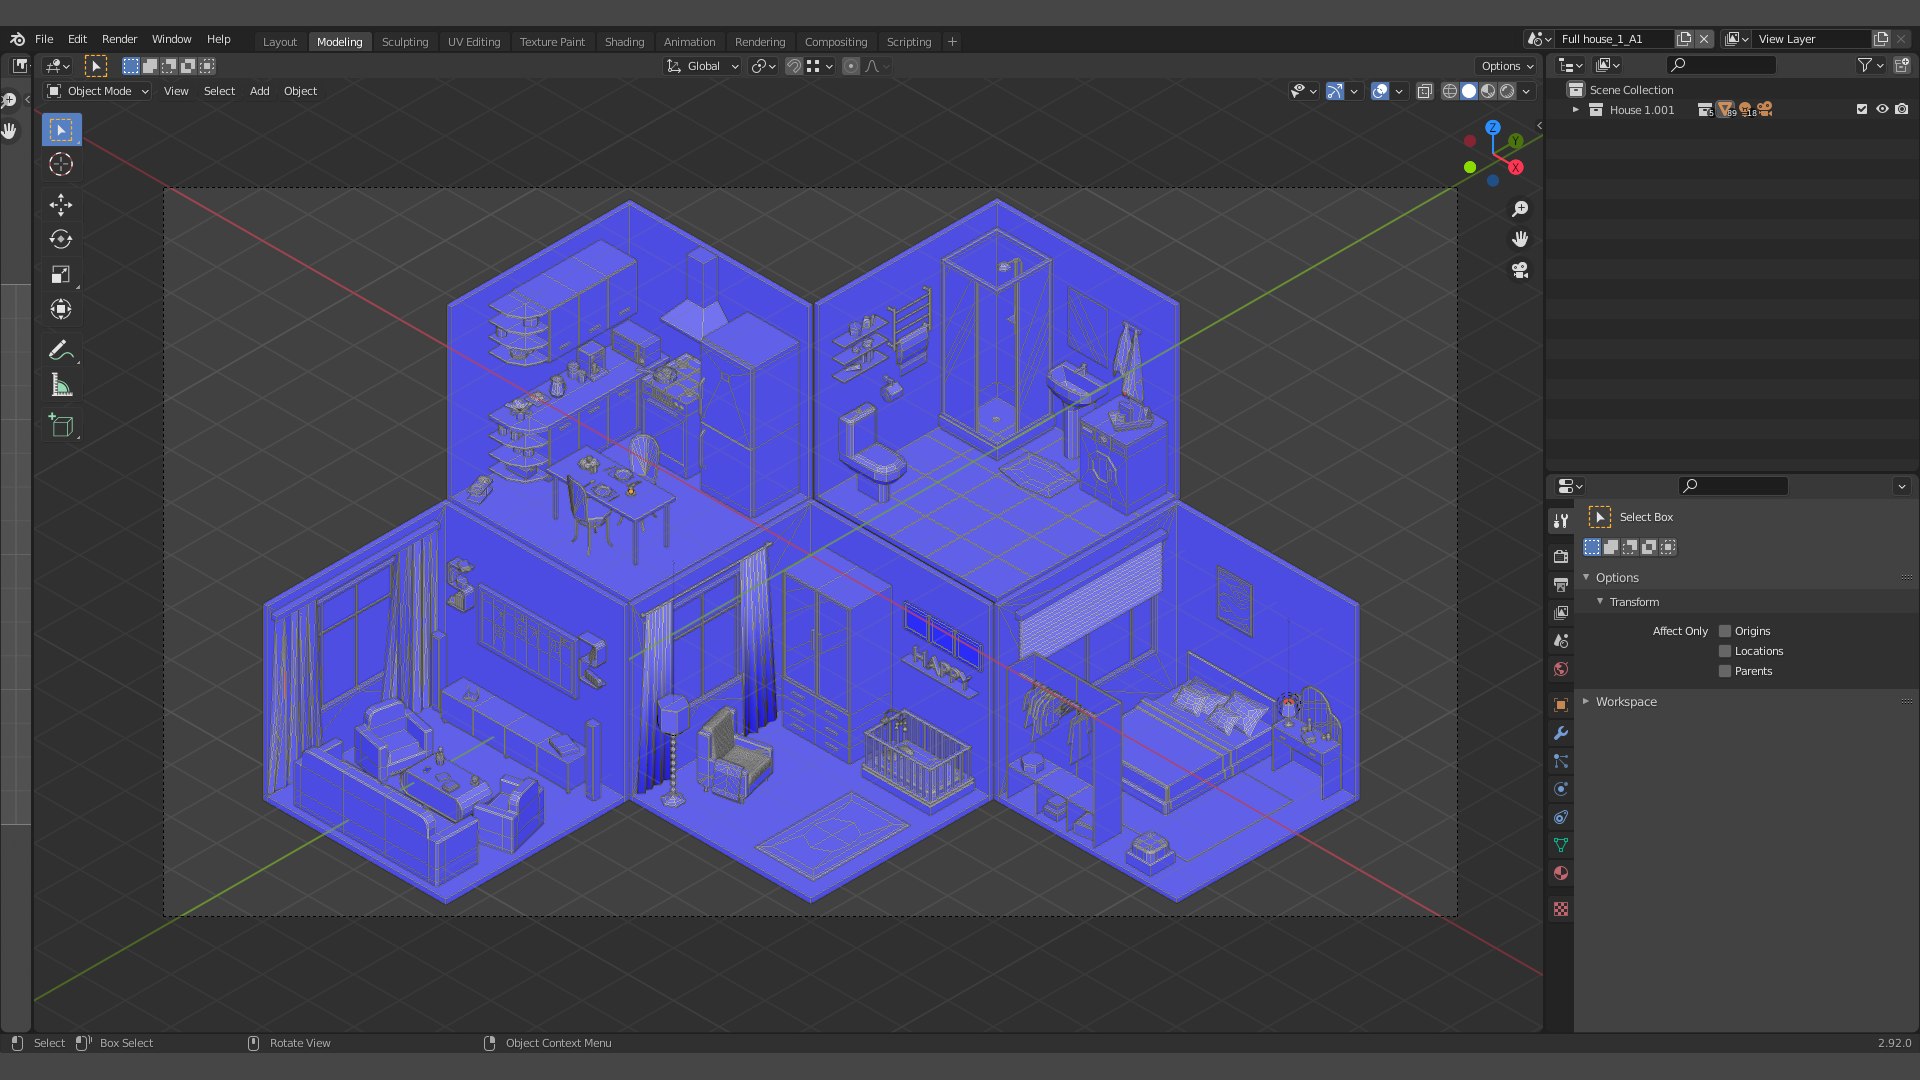Open the Render menu

pyautogui.click(x=119, y=39)
